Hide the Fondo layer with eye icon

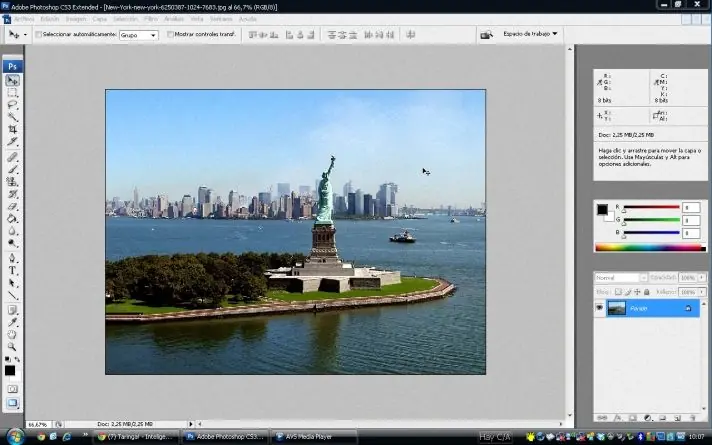click(599, 308)
